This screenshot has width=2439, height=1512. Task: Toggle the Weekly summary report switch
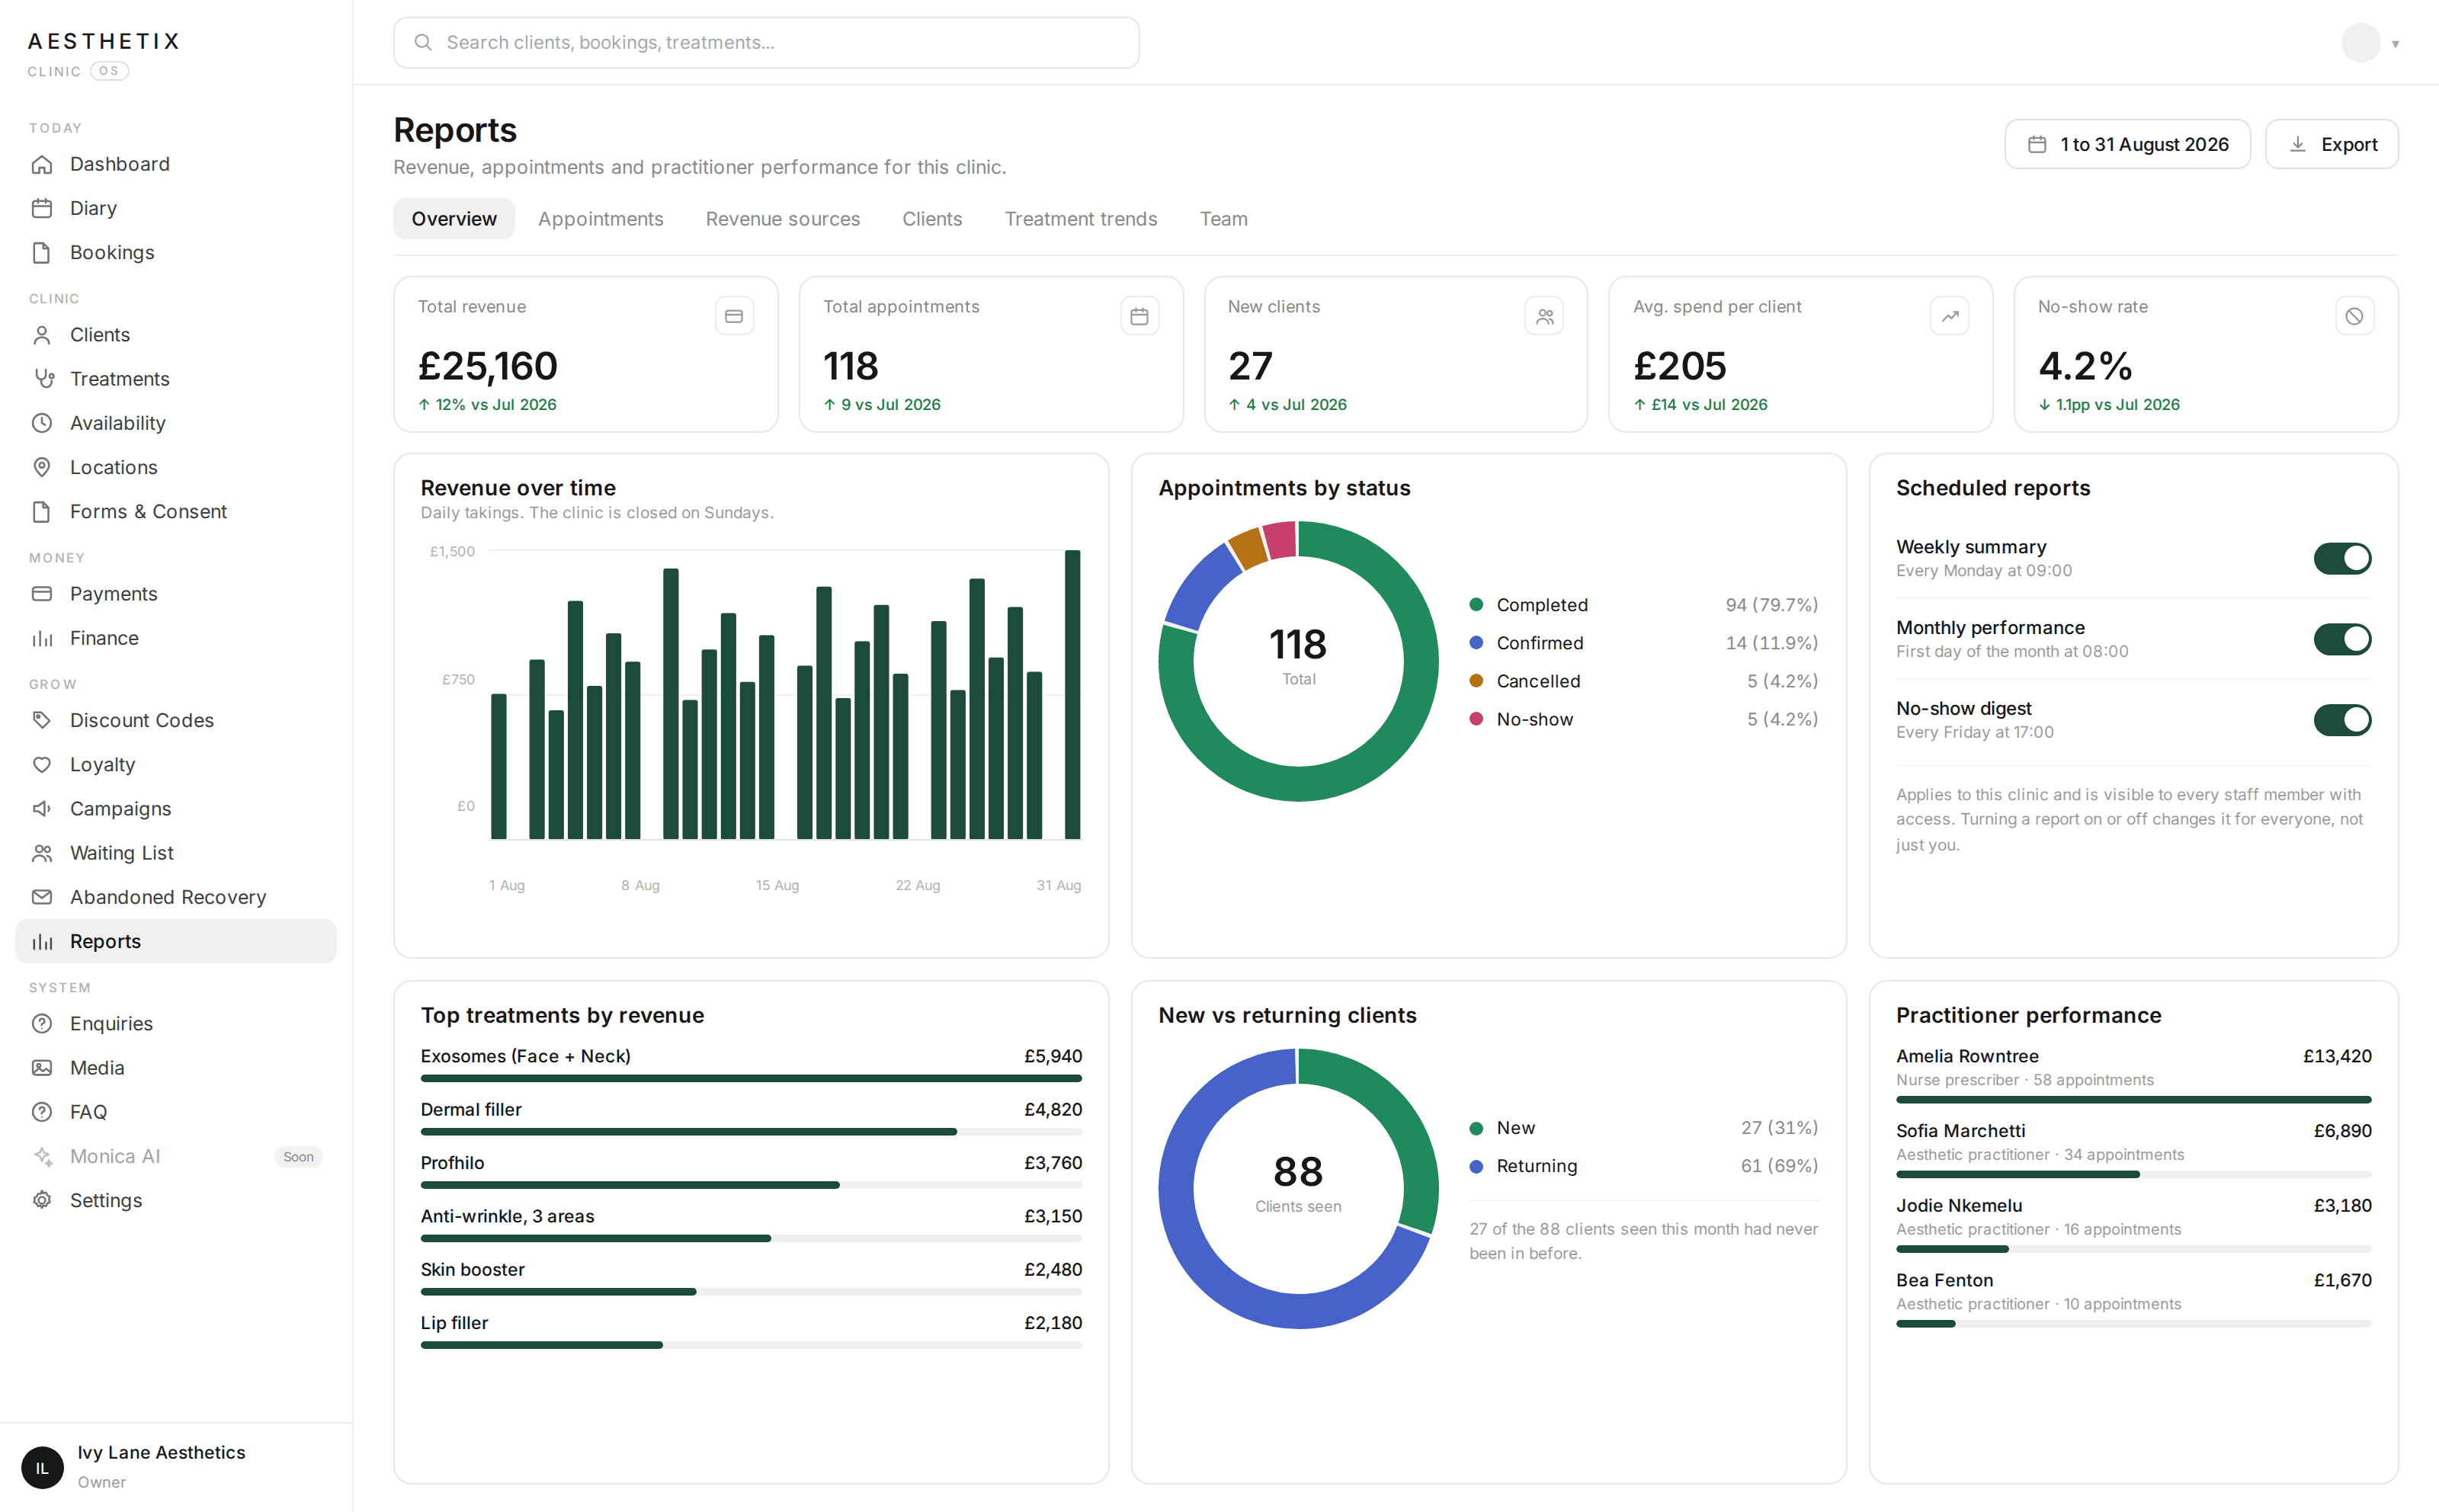point(2342,559)
